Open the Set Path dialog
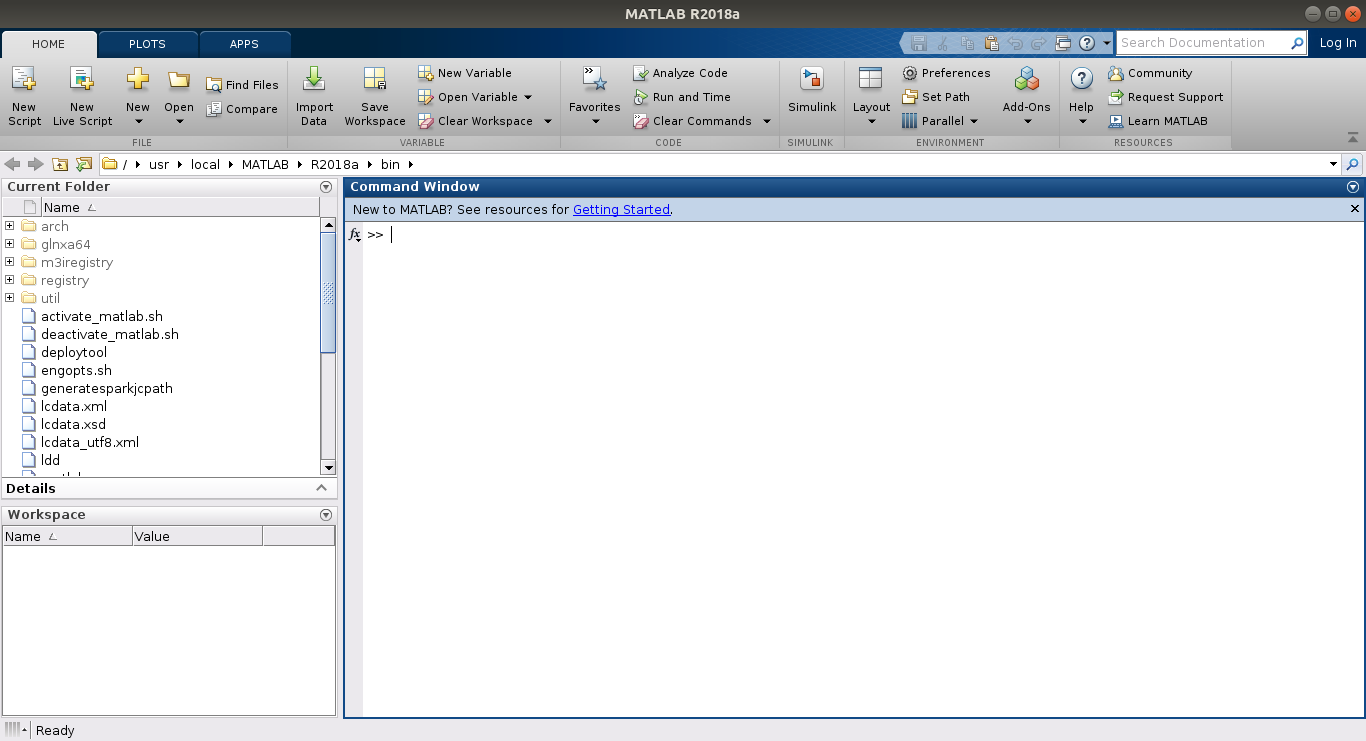This screenshot has height=741, width=1366. (935, 97)
